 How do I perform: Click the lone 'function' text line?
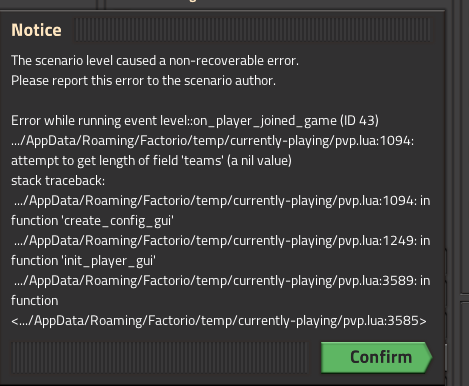[35, 301]
